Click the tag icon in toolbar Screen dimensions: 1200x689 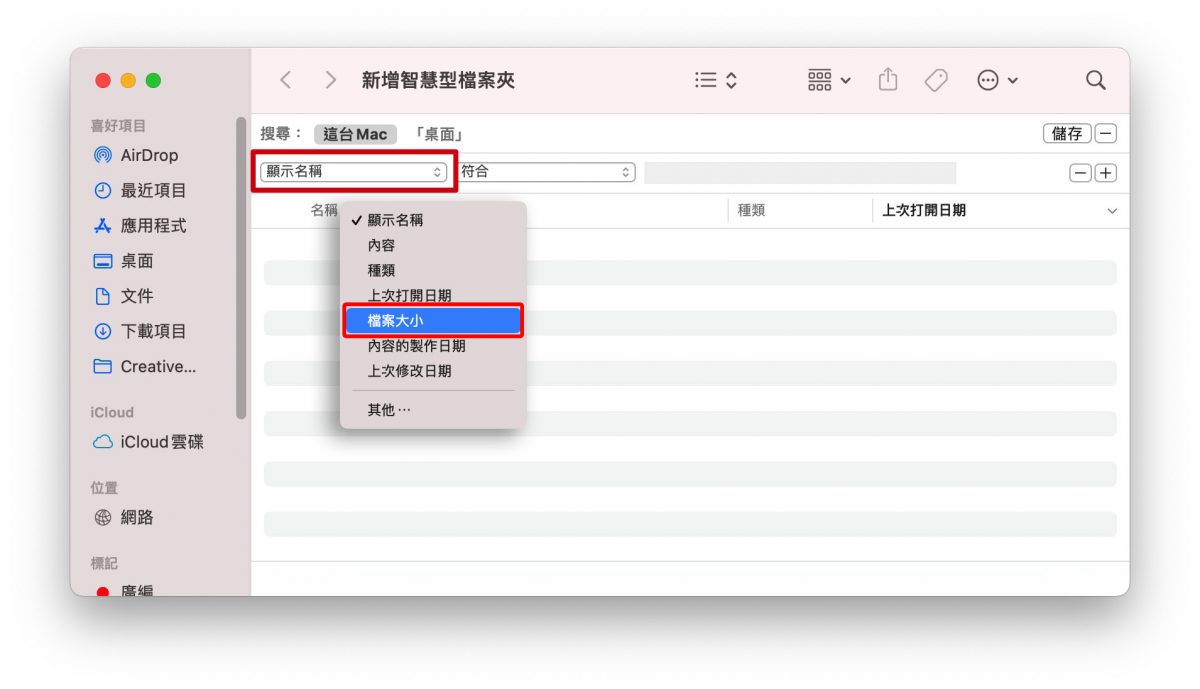click(x=936, y=81)
